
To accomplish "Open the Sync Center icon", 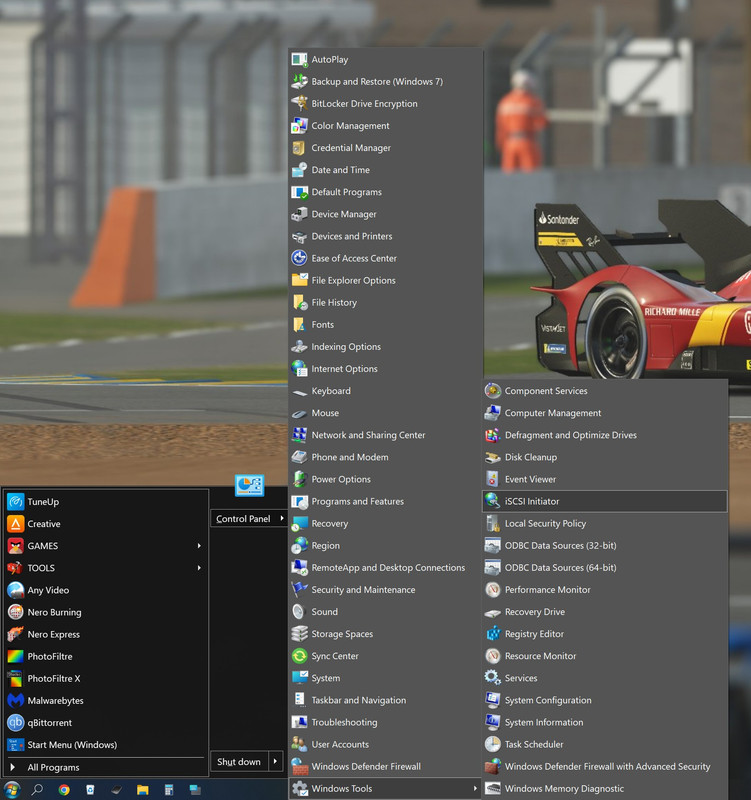I will pos(299,656).
